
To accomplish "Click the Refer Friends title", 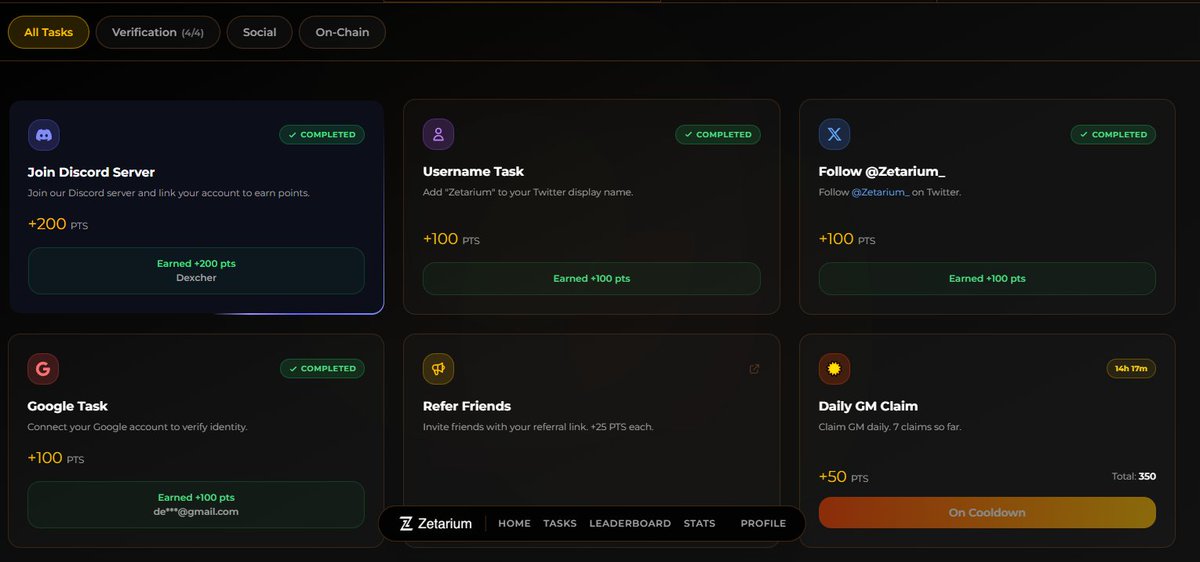I will [467, 406].
